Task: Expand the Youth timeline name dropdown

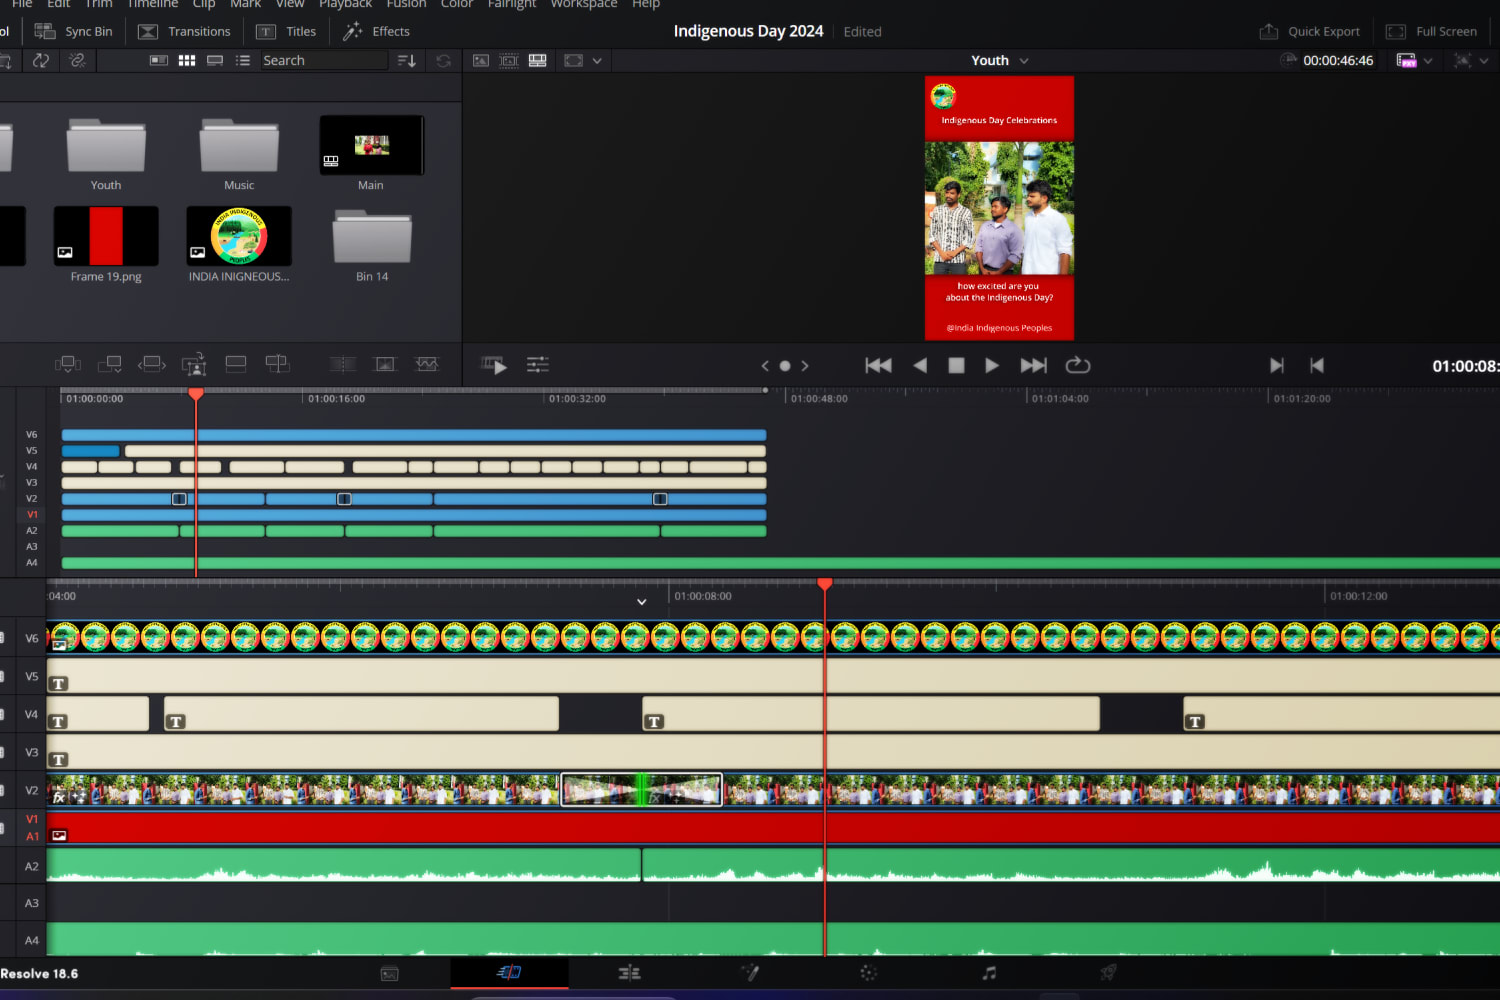Action: [1024, 61]
